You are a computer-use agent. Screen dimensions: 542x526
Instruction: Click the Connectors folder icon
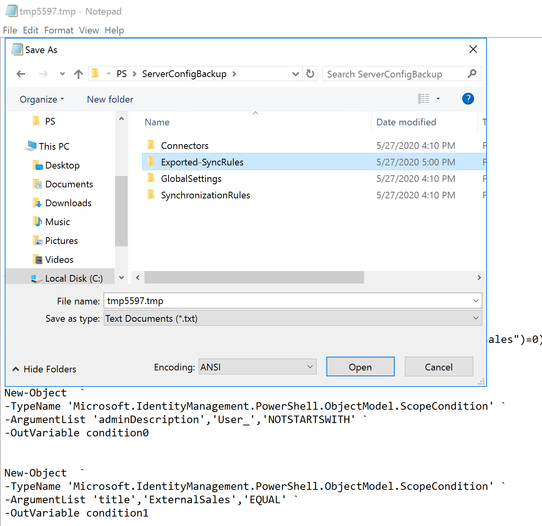coord(151,145)
